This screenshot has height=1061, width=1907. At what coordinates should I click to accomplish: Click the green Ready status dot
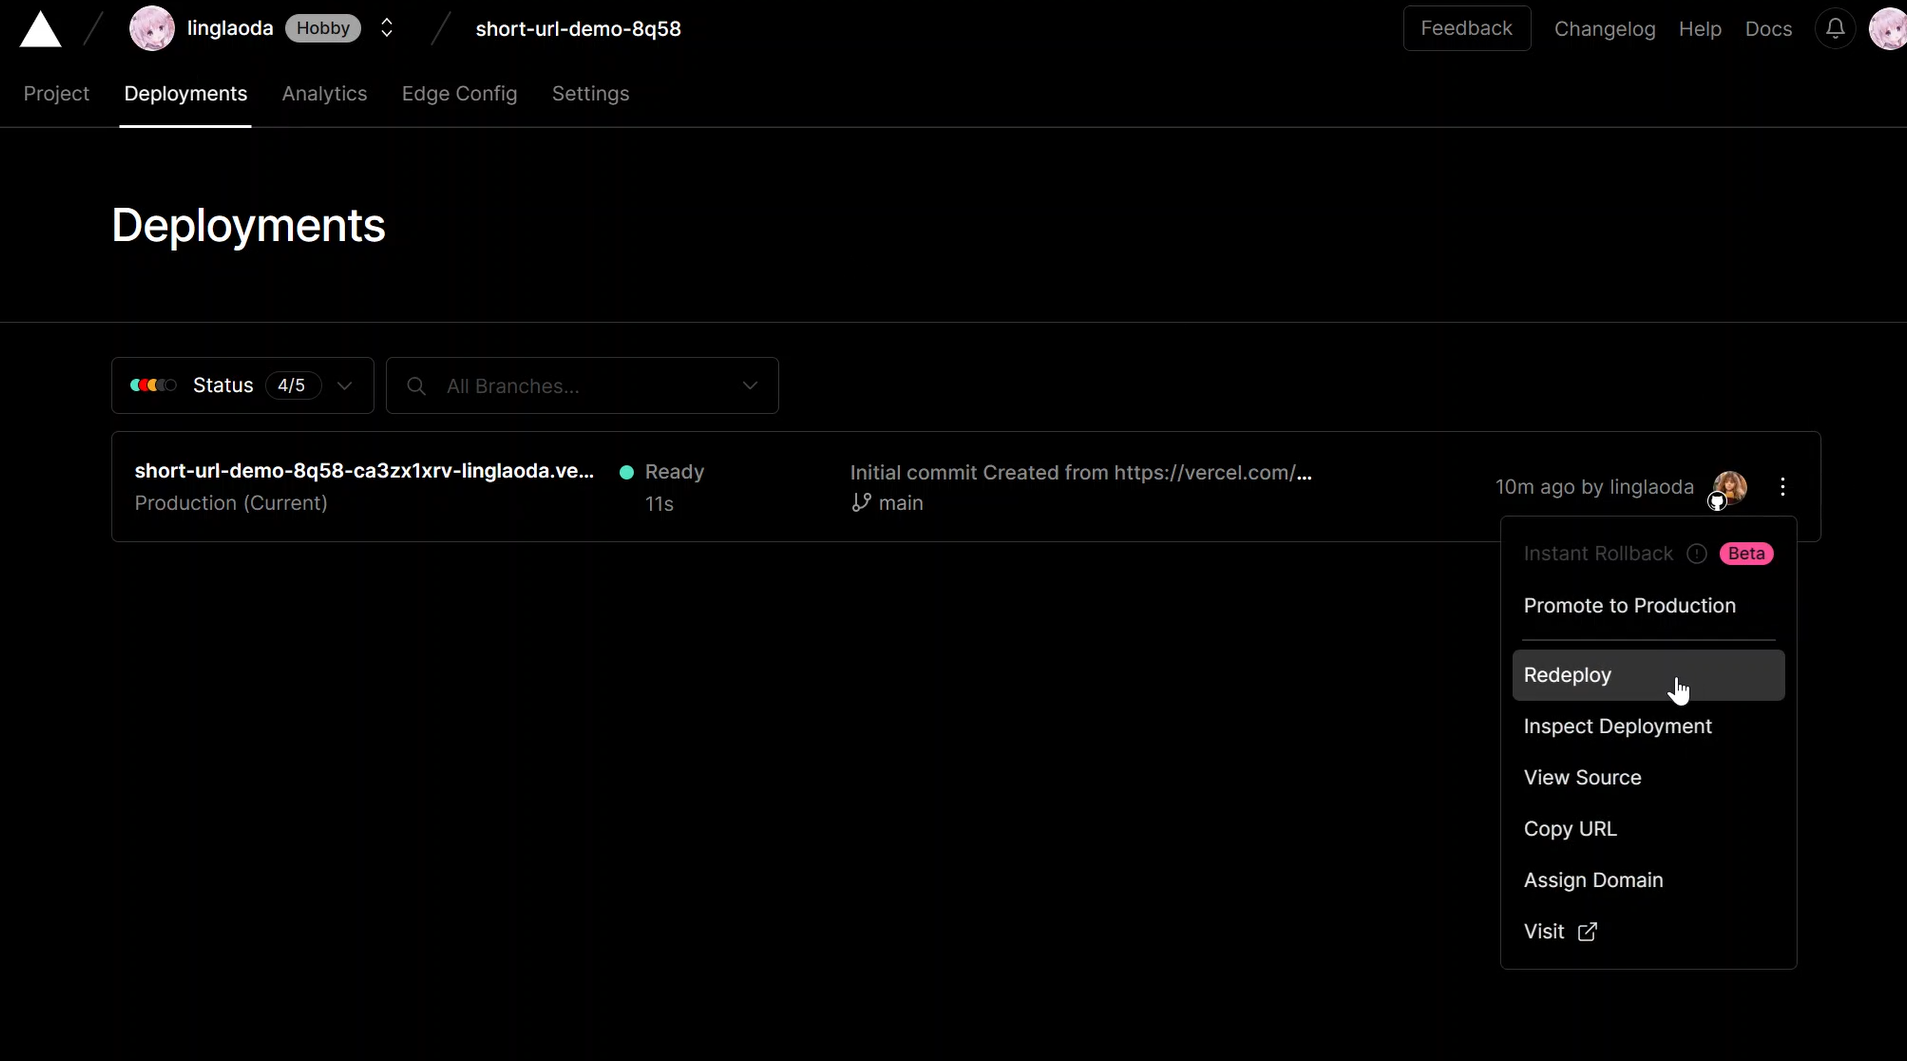click(627, 472)
